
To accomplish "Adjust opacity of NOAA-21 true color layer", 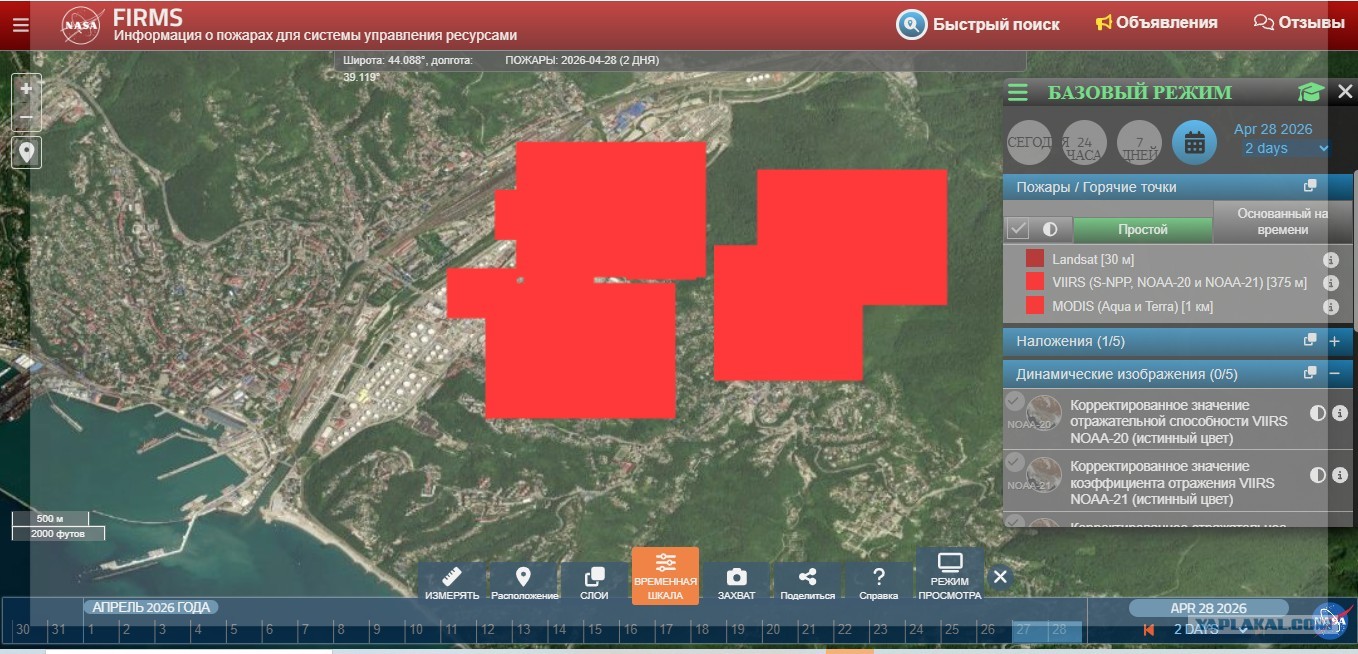I will [1318, 475].
